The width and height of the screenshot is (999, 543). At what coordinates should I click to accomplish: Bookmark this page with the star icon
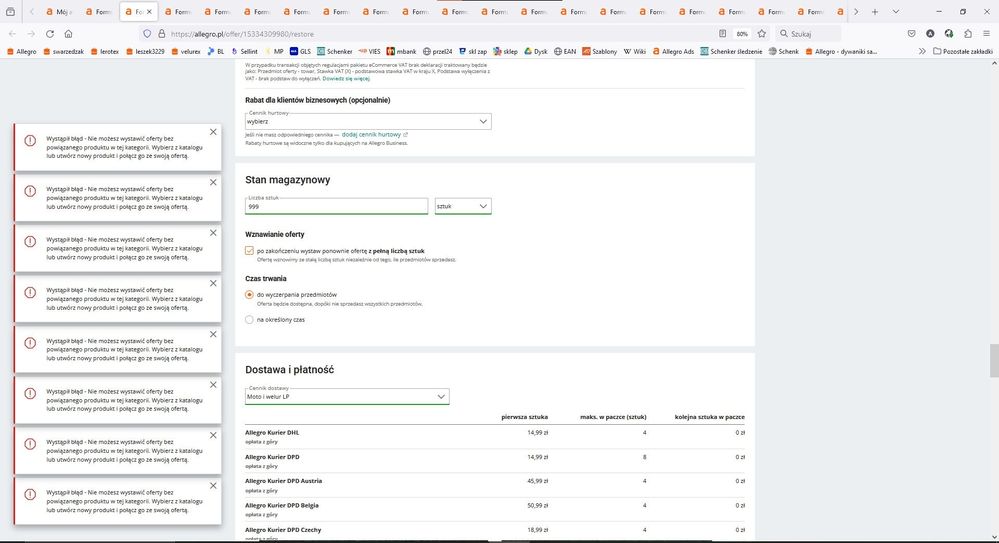coord(764,33)
